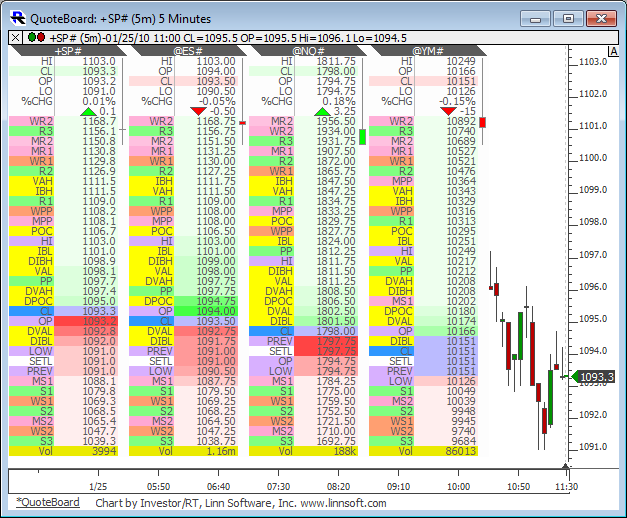This screenshot has height=518, width=627.
Task: Maximize the QuoteBoard window
Action: tap(568, 18)
